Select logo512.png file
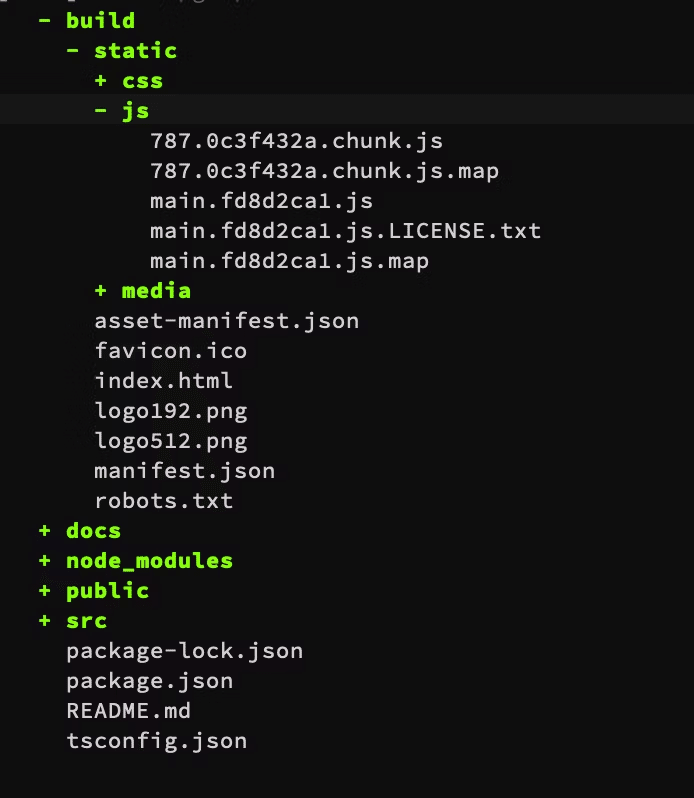Viewport: 694px width, 798px height. click(170, 441)
